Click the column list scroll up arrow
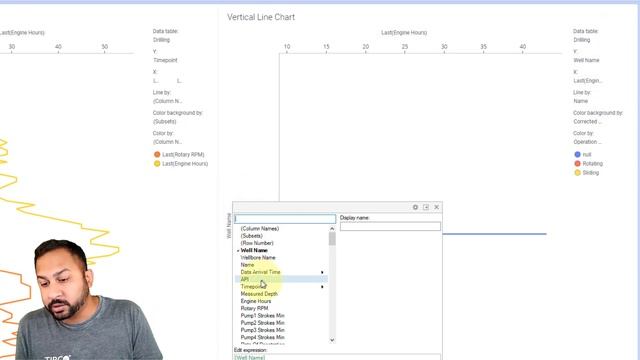This screenshot has width=640, height=360. (332, 229)
